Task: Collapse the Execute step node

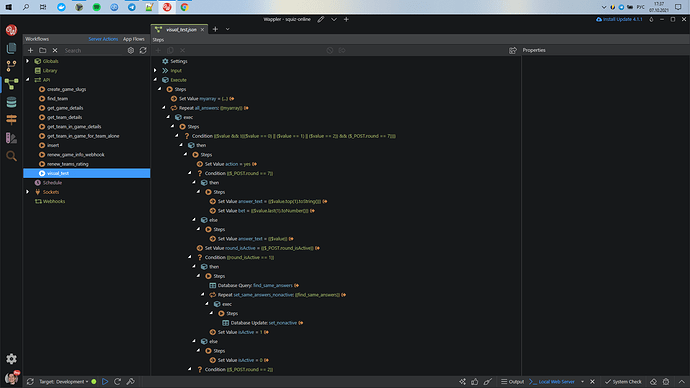Action: point(155,80)
